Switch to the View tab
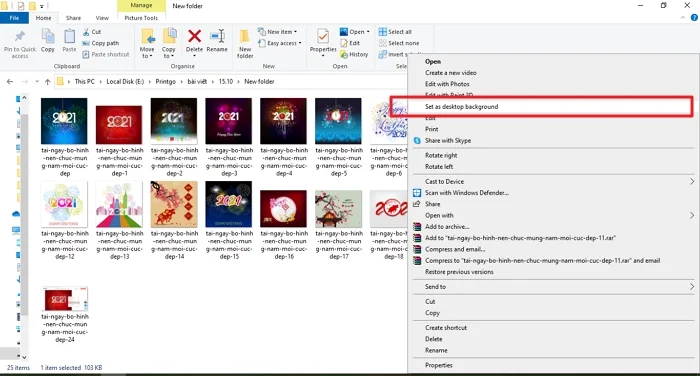This screenshot has height=376, width=700. click(x=102, y=18)
